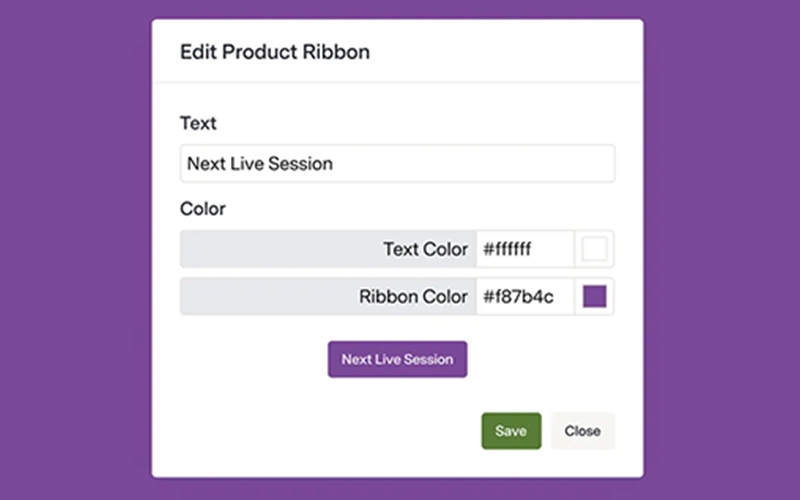Screen dimensions: 800x500
Task: Click the Text Color label
Action: coord(425,249)
